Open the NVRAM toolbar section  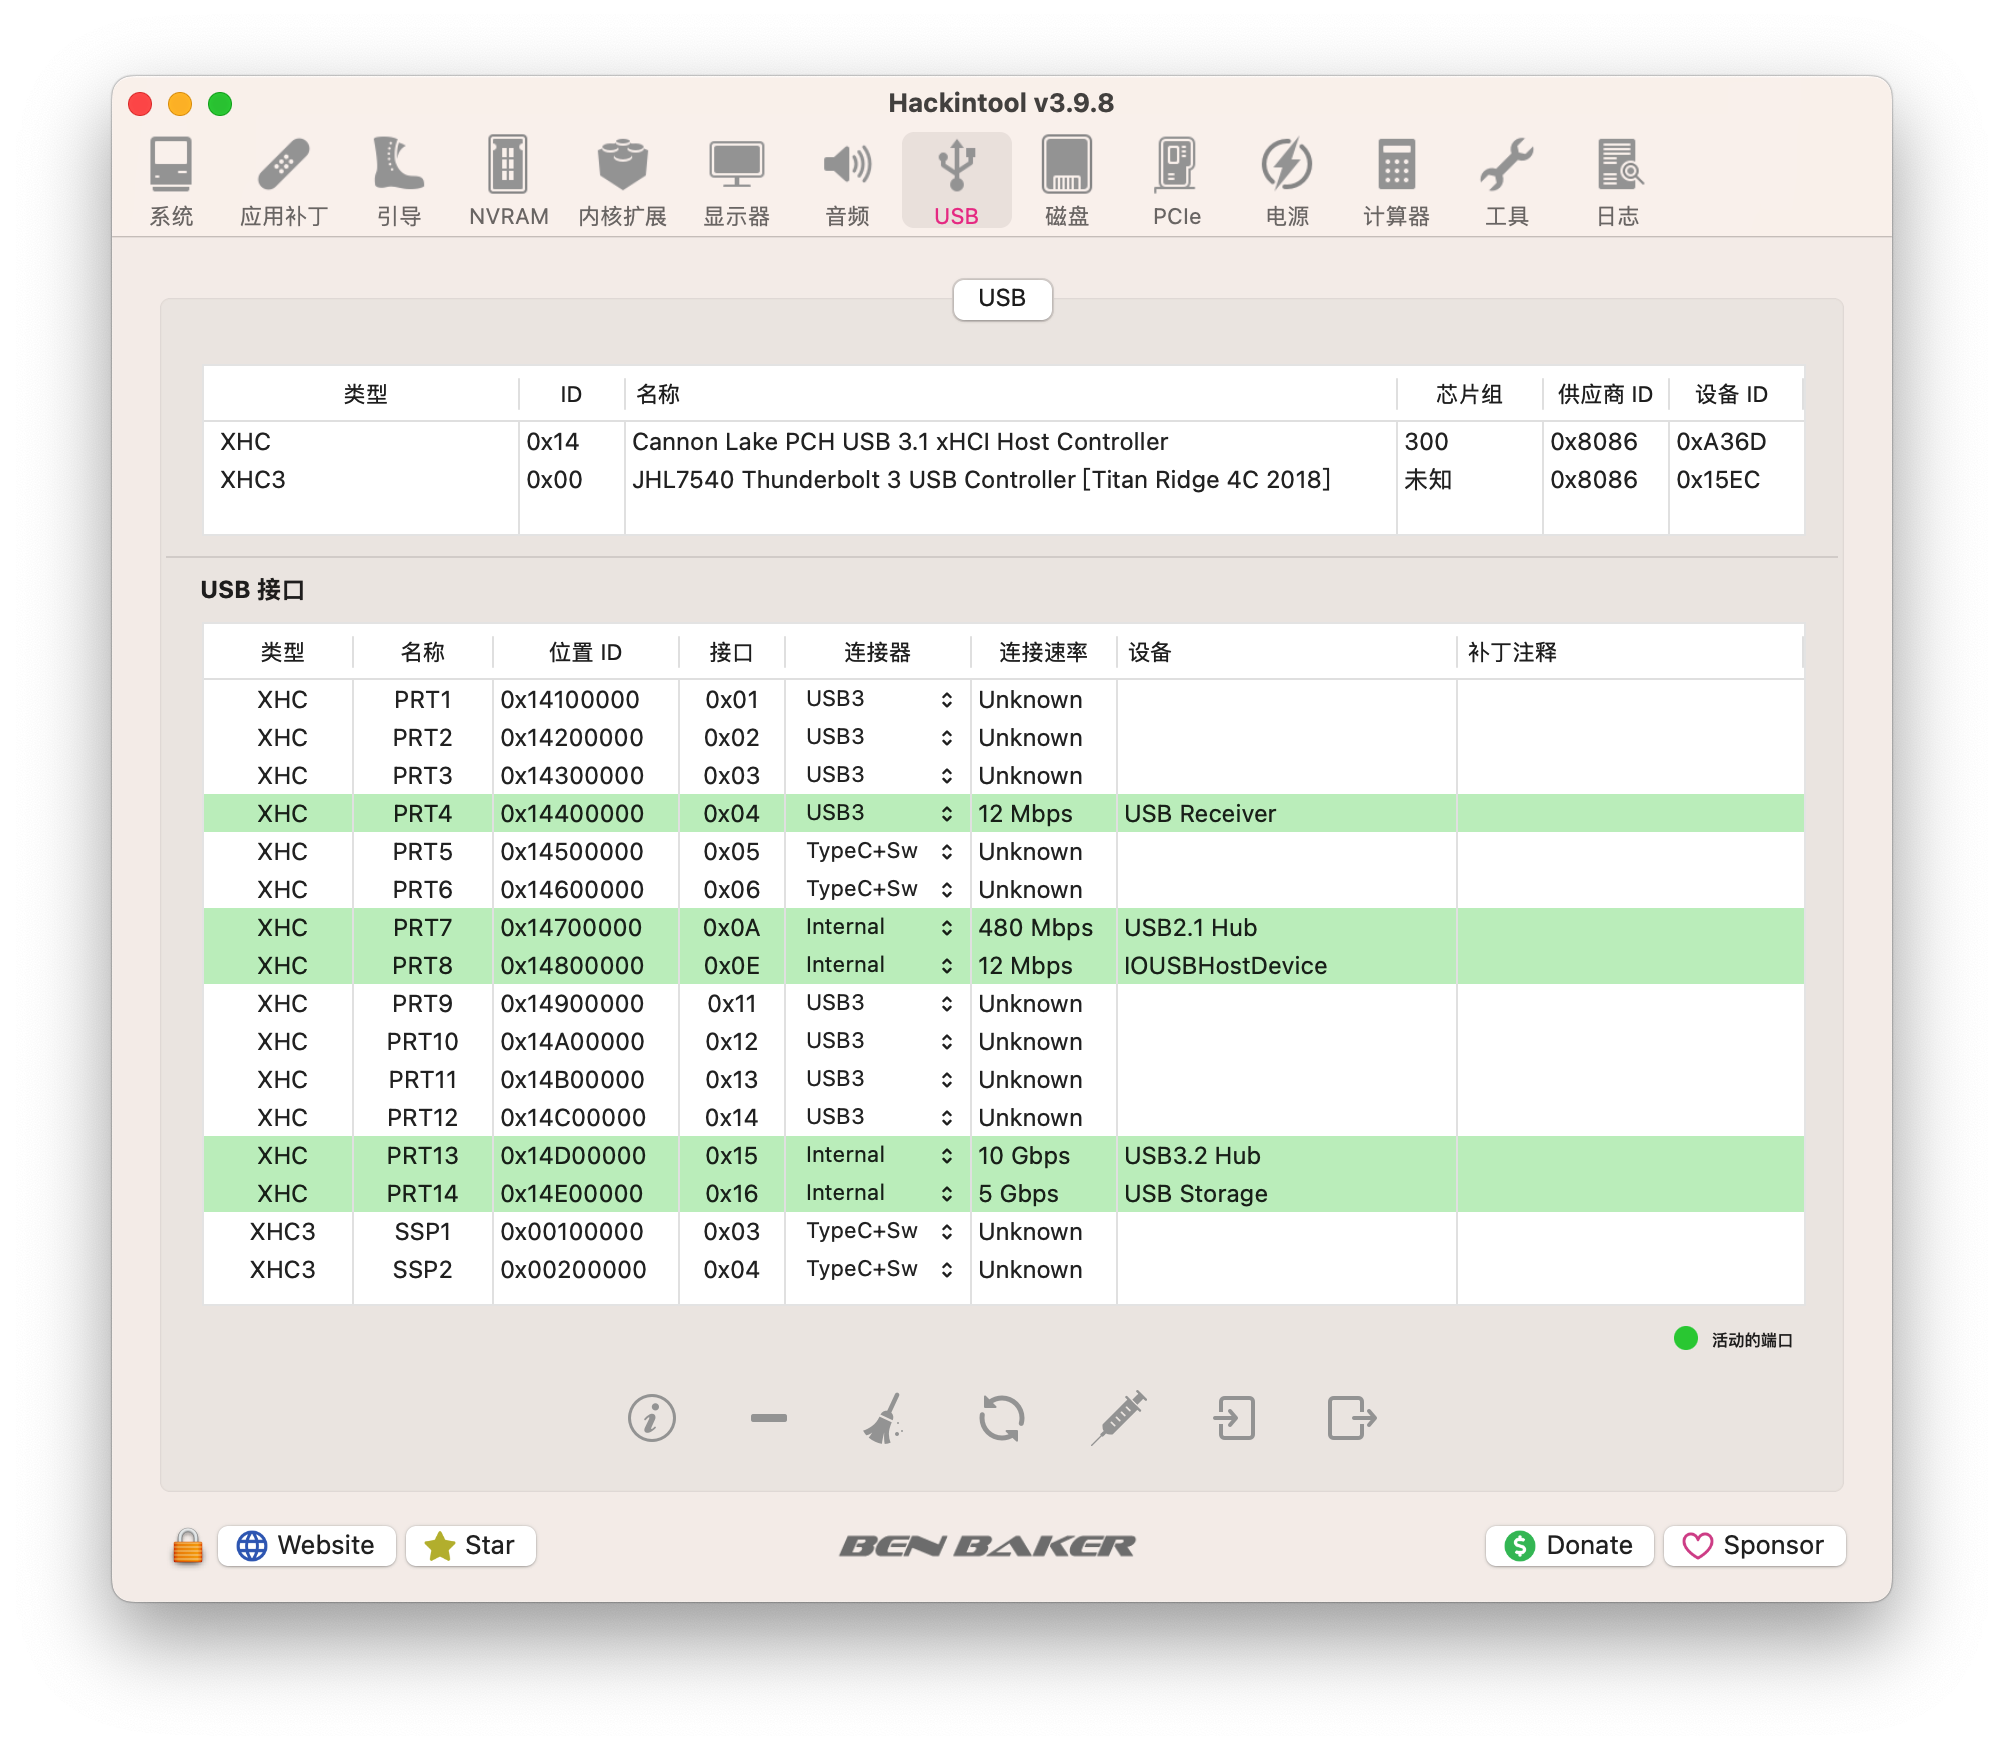pyautogui.click(x=508, y=182)
